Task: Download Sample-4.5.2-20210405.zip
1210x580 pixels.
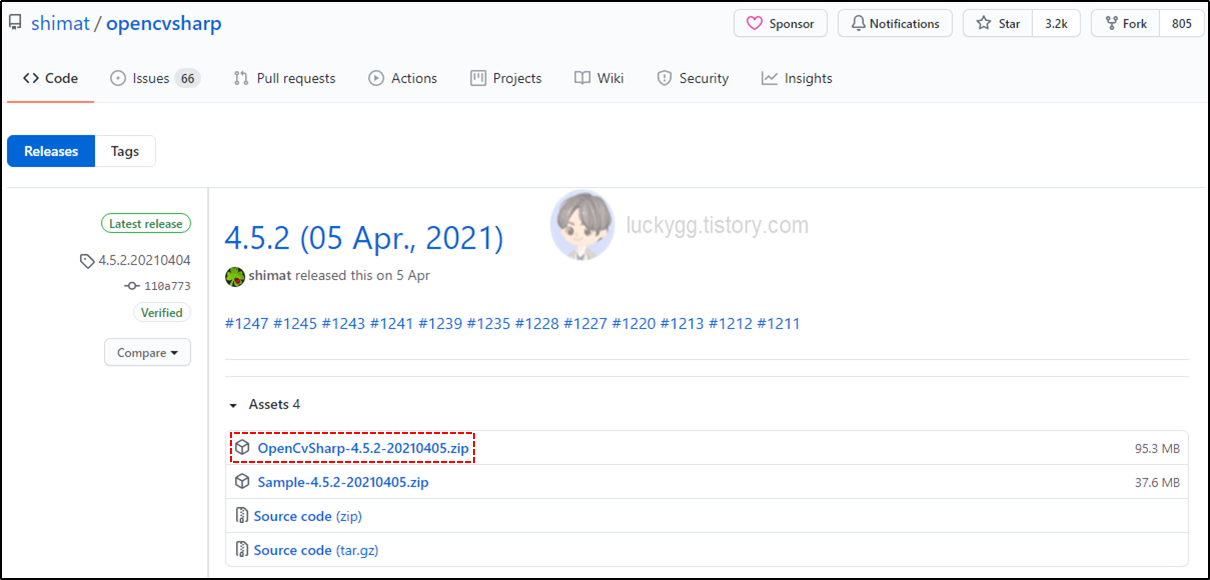Action: click(x=342, y=481)
